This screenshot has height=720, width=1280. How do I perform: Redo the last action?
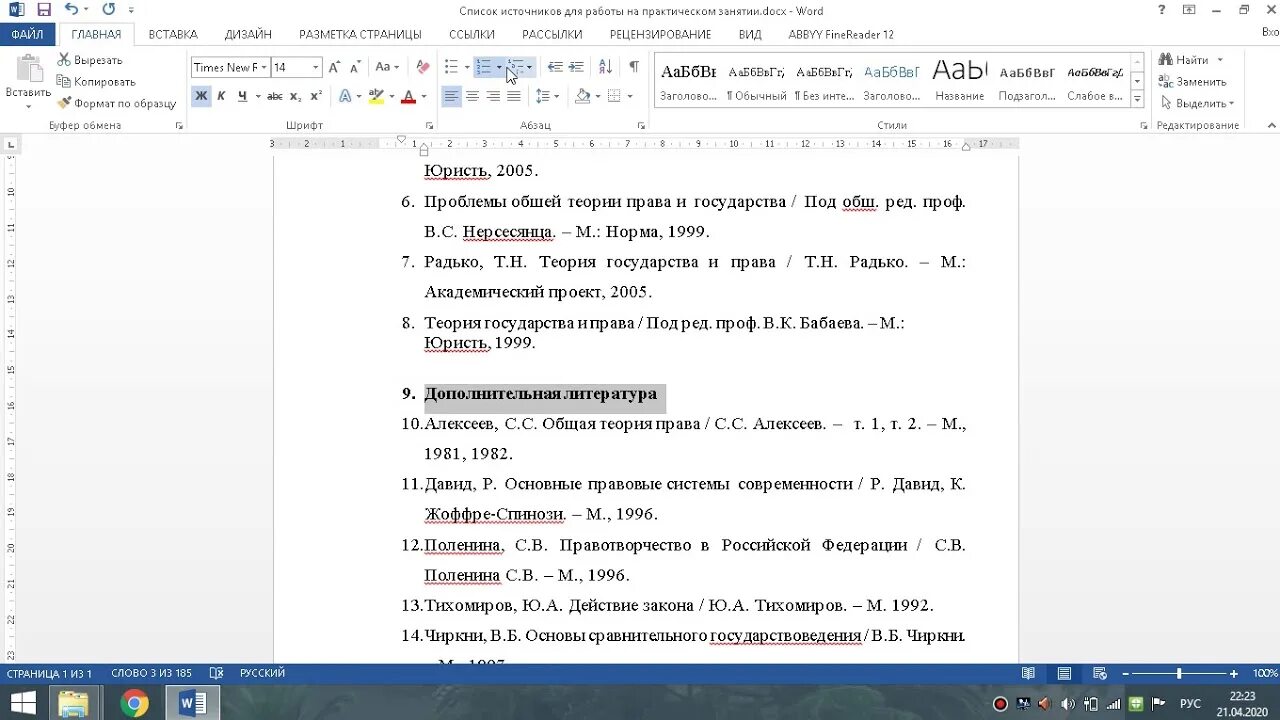pyautogui.click(x=108, y=10)
